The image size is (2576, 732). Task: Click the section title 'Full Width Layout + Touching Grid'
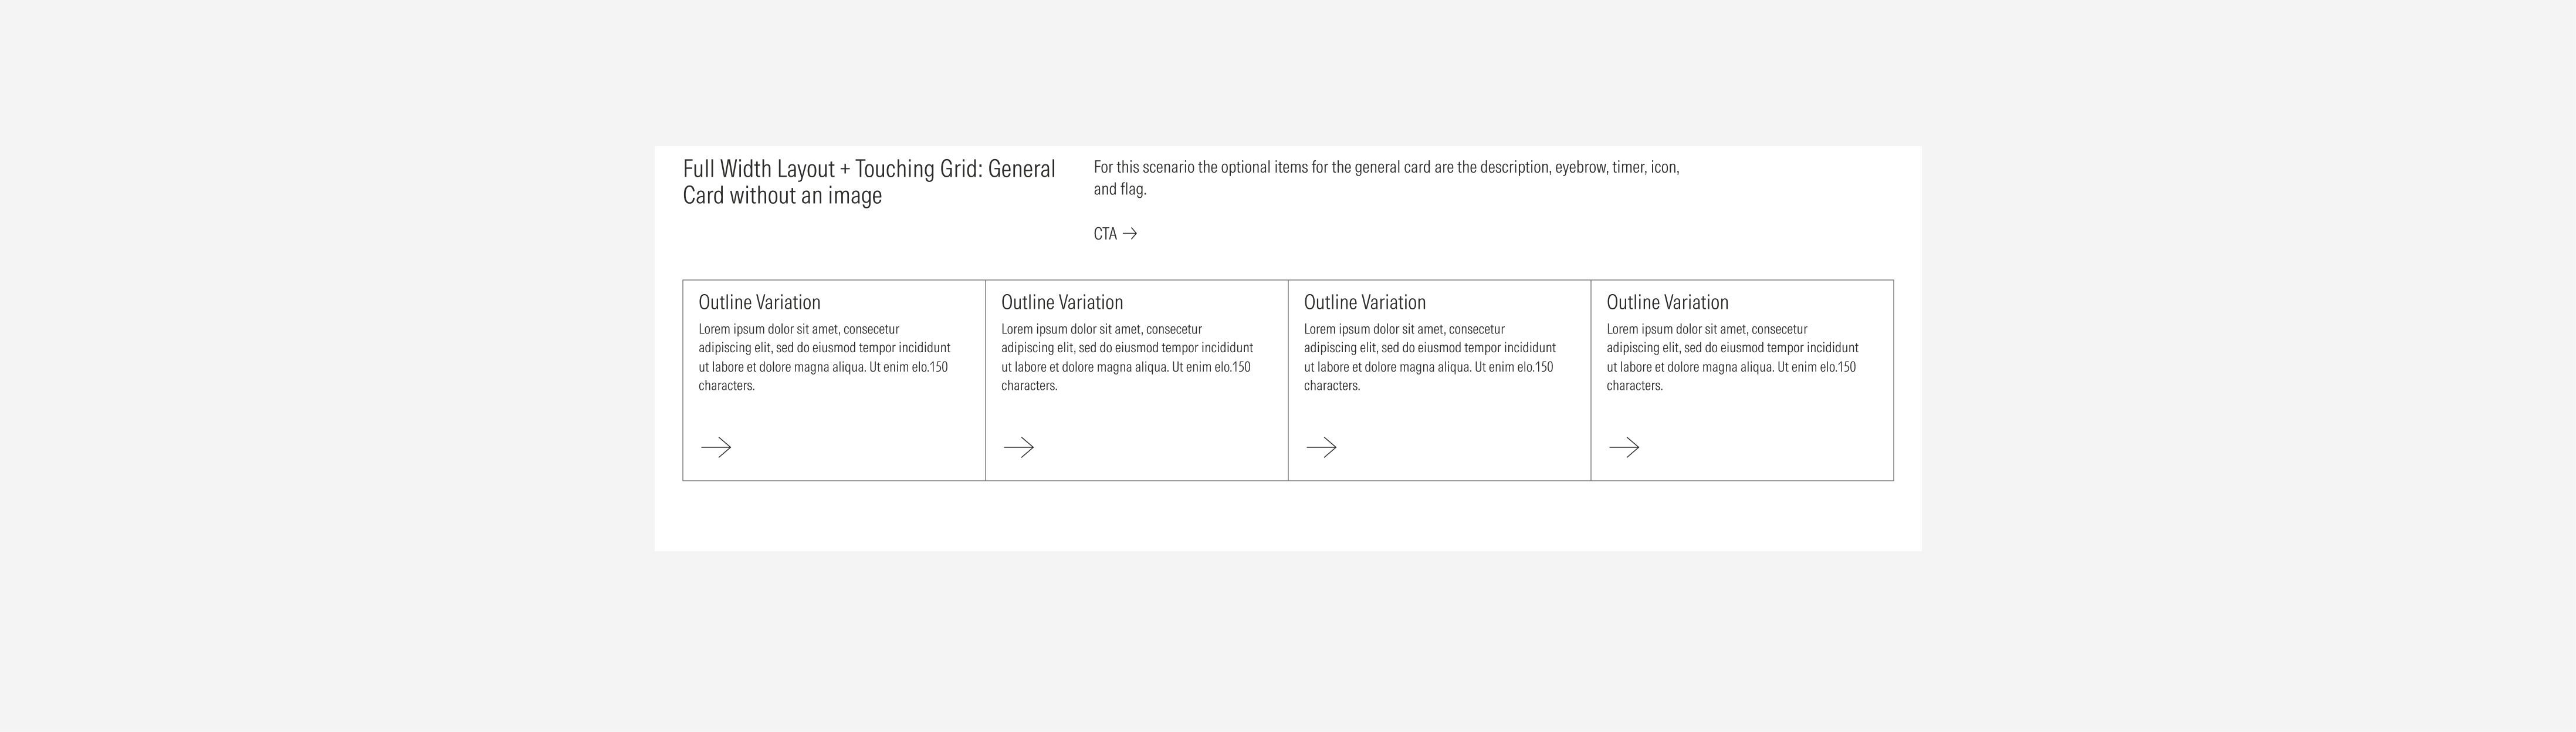tap(868, 182)
